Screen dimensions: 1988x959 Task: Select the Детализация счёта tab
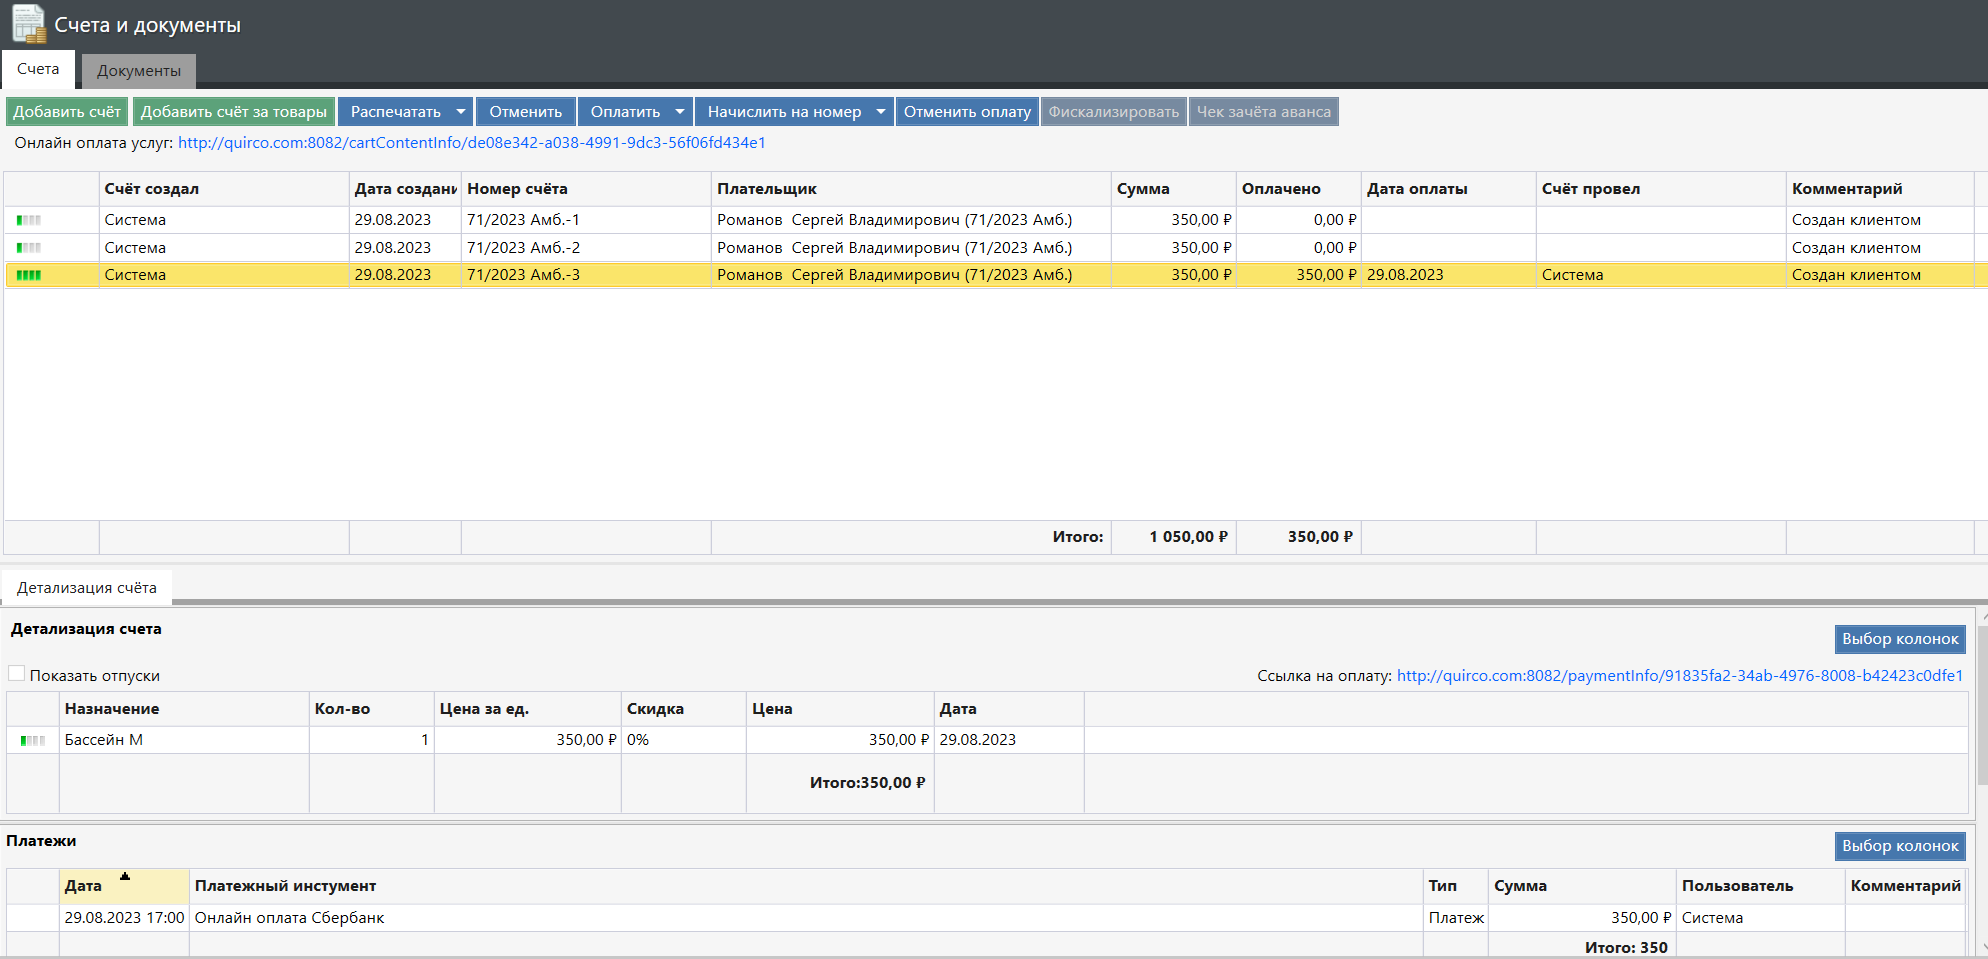tap(87, 588)
